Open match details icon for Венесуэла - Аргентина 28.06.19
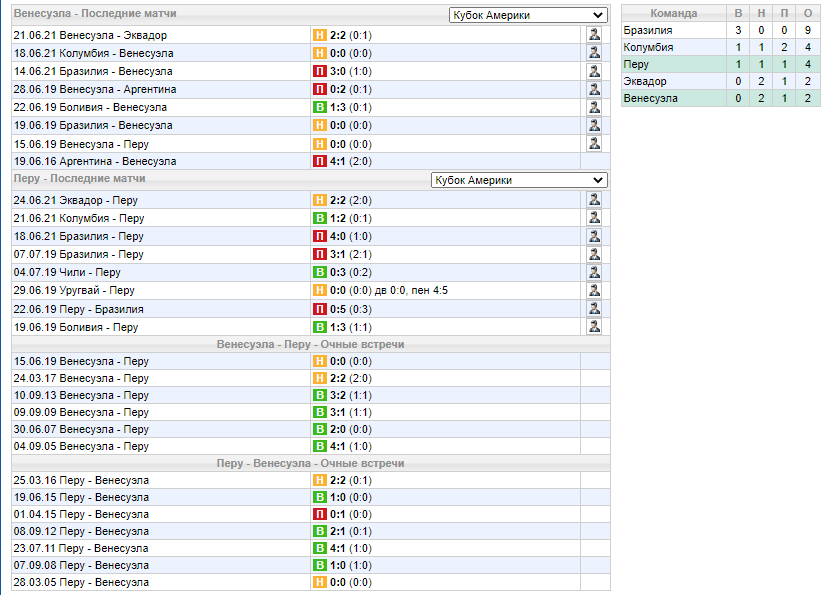 (594, 89)
